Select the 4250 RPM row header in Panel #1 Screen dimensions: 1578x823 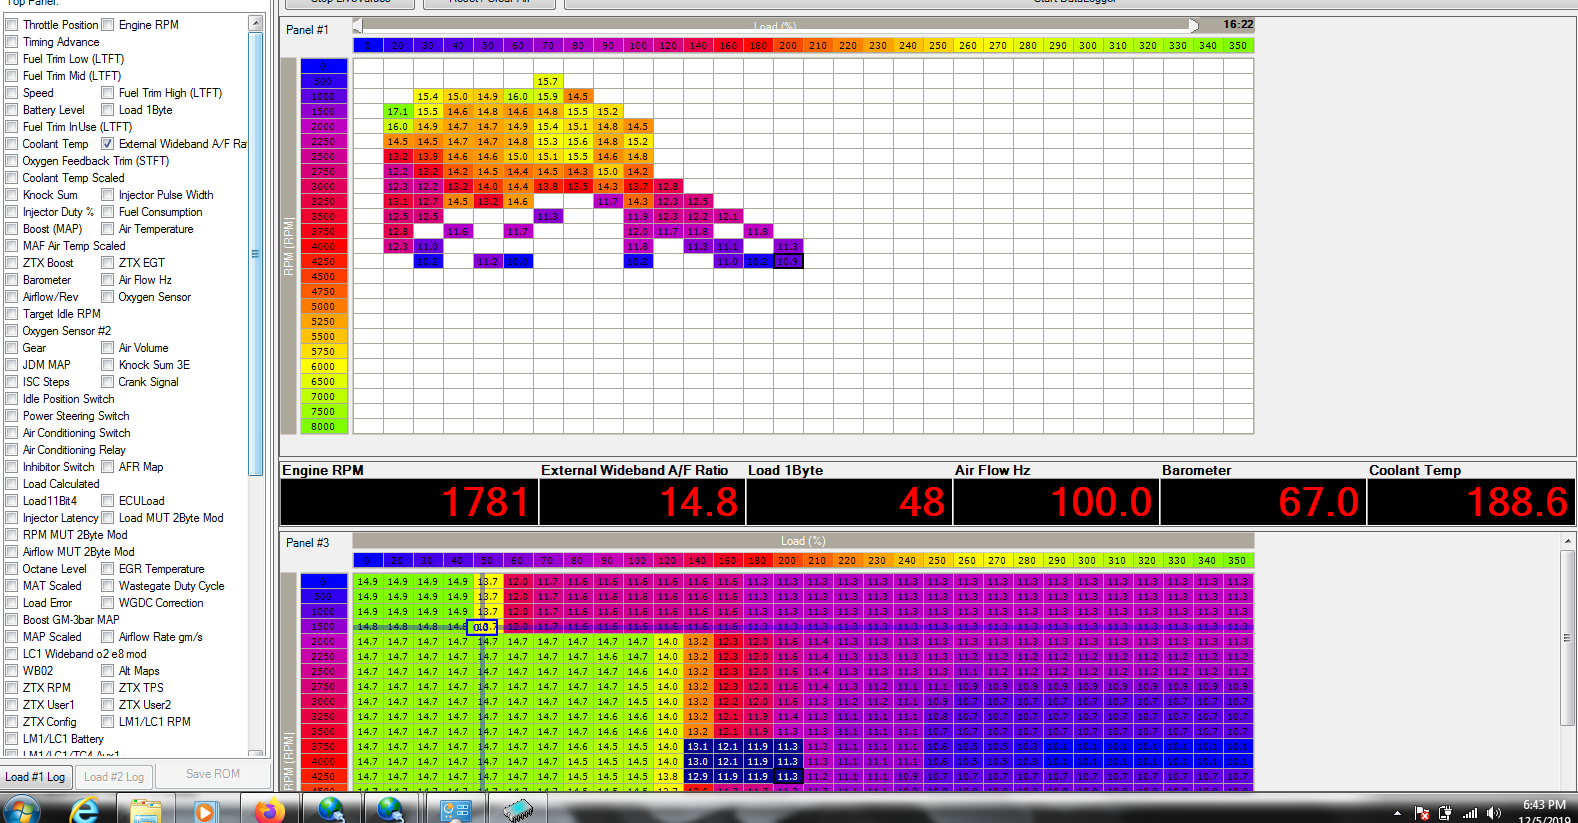323,262
